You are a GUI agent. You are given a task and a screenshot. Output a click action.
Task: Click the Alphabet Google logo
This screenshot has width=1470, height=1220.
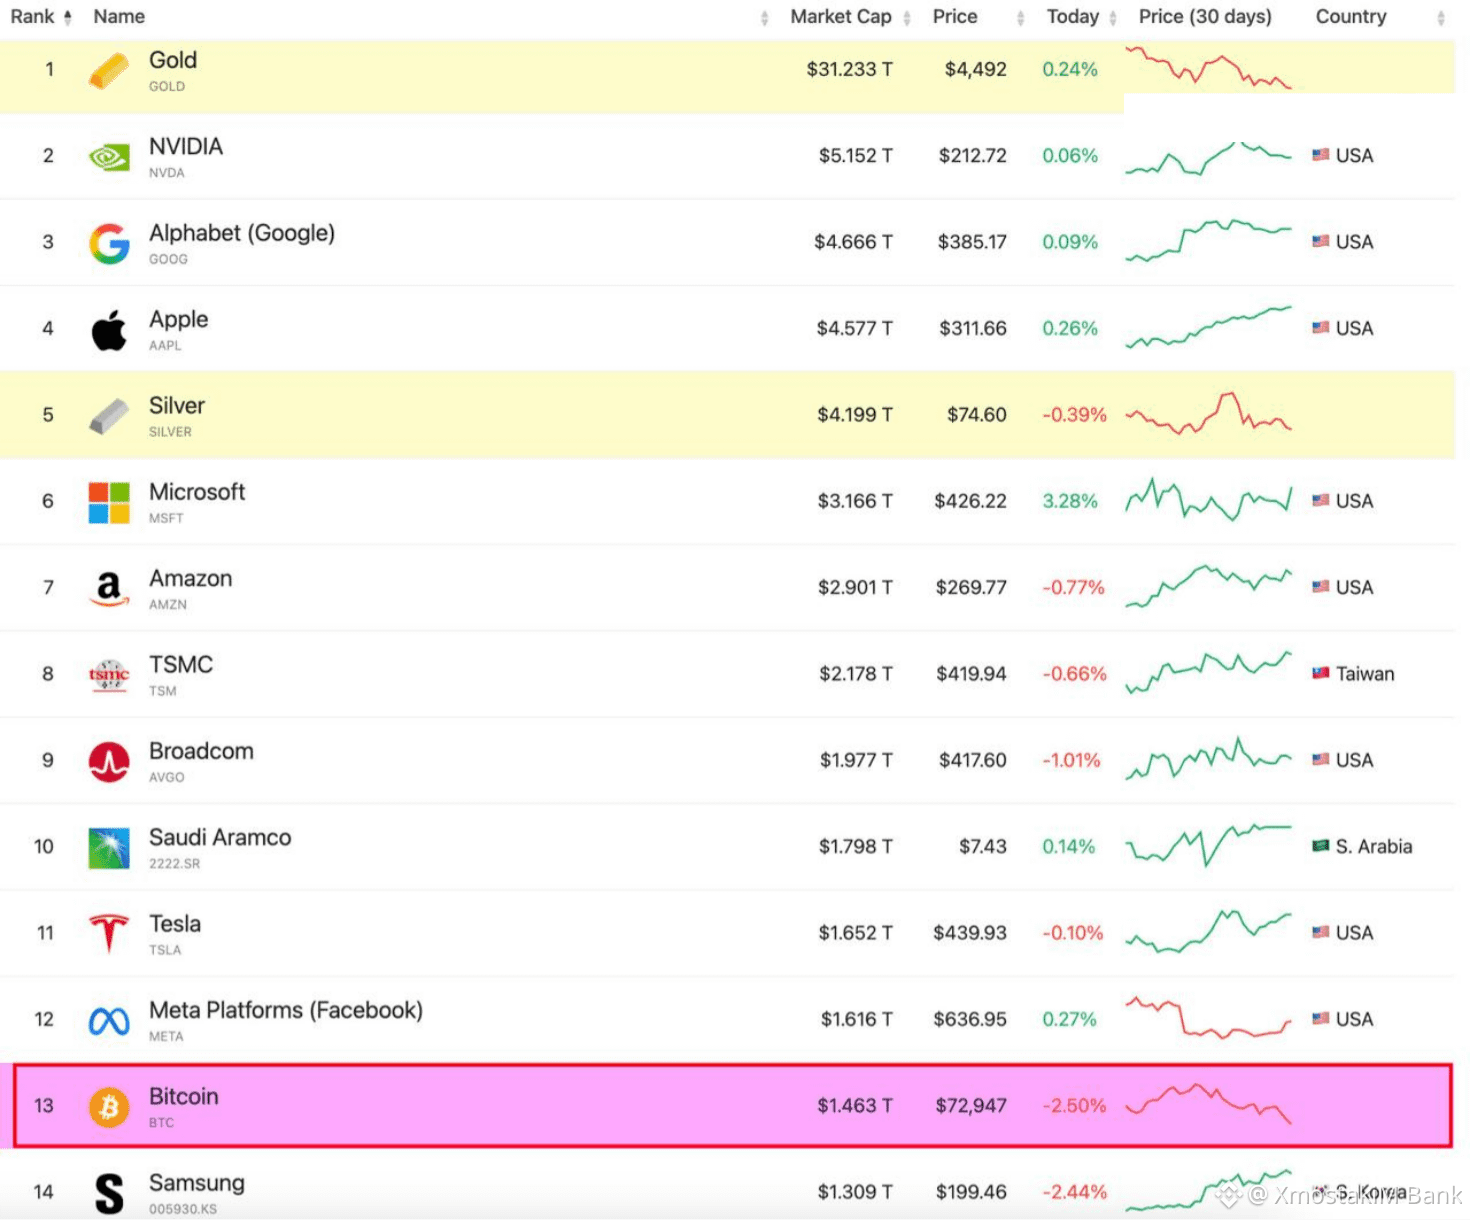click(108, 243)
